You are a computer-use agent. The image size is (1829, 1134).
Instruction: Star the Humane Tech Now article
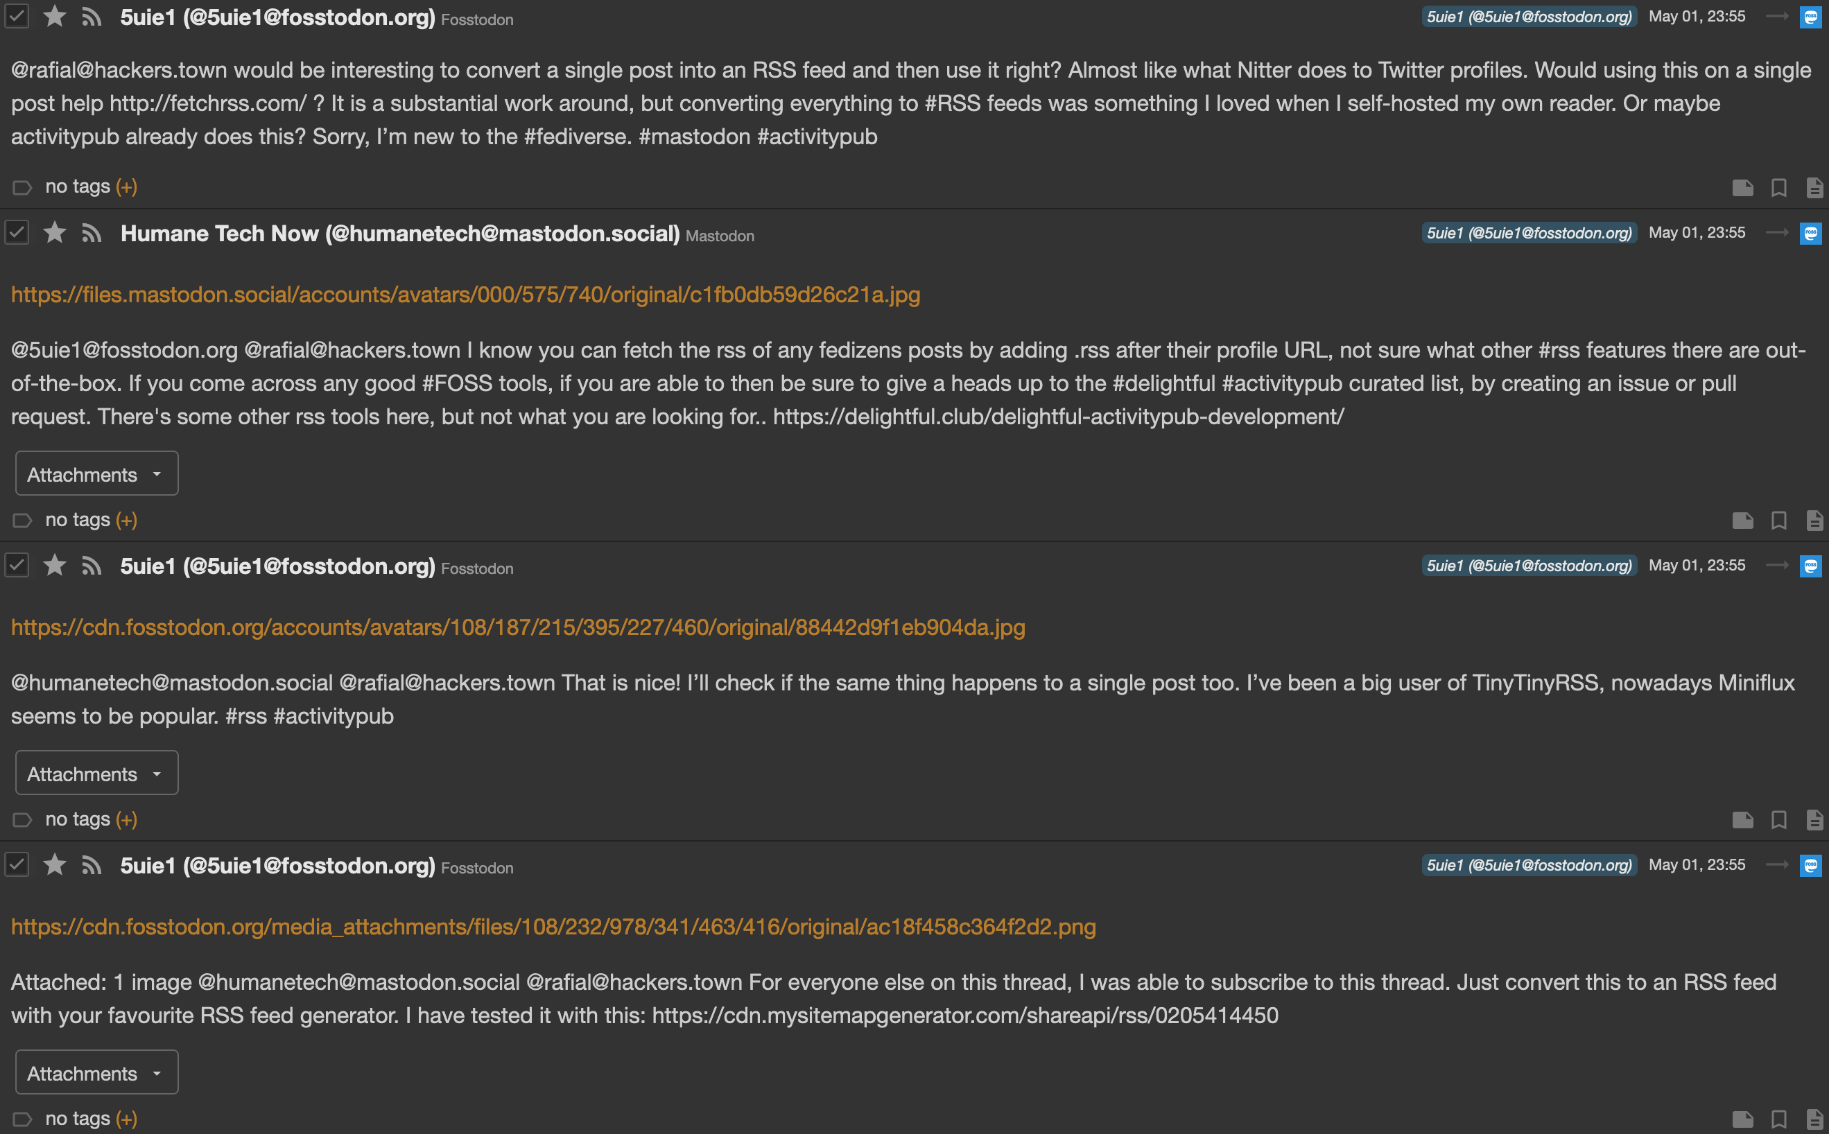(x=55, y=233)
